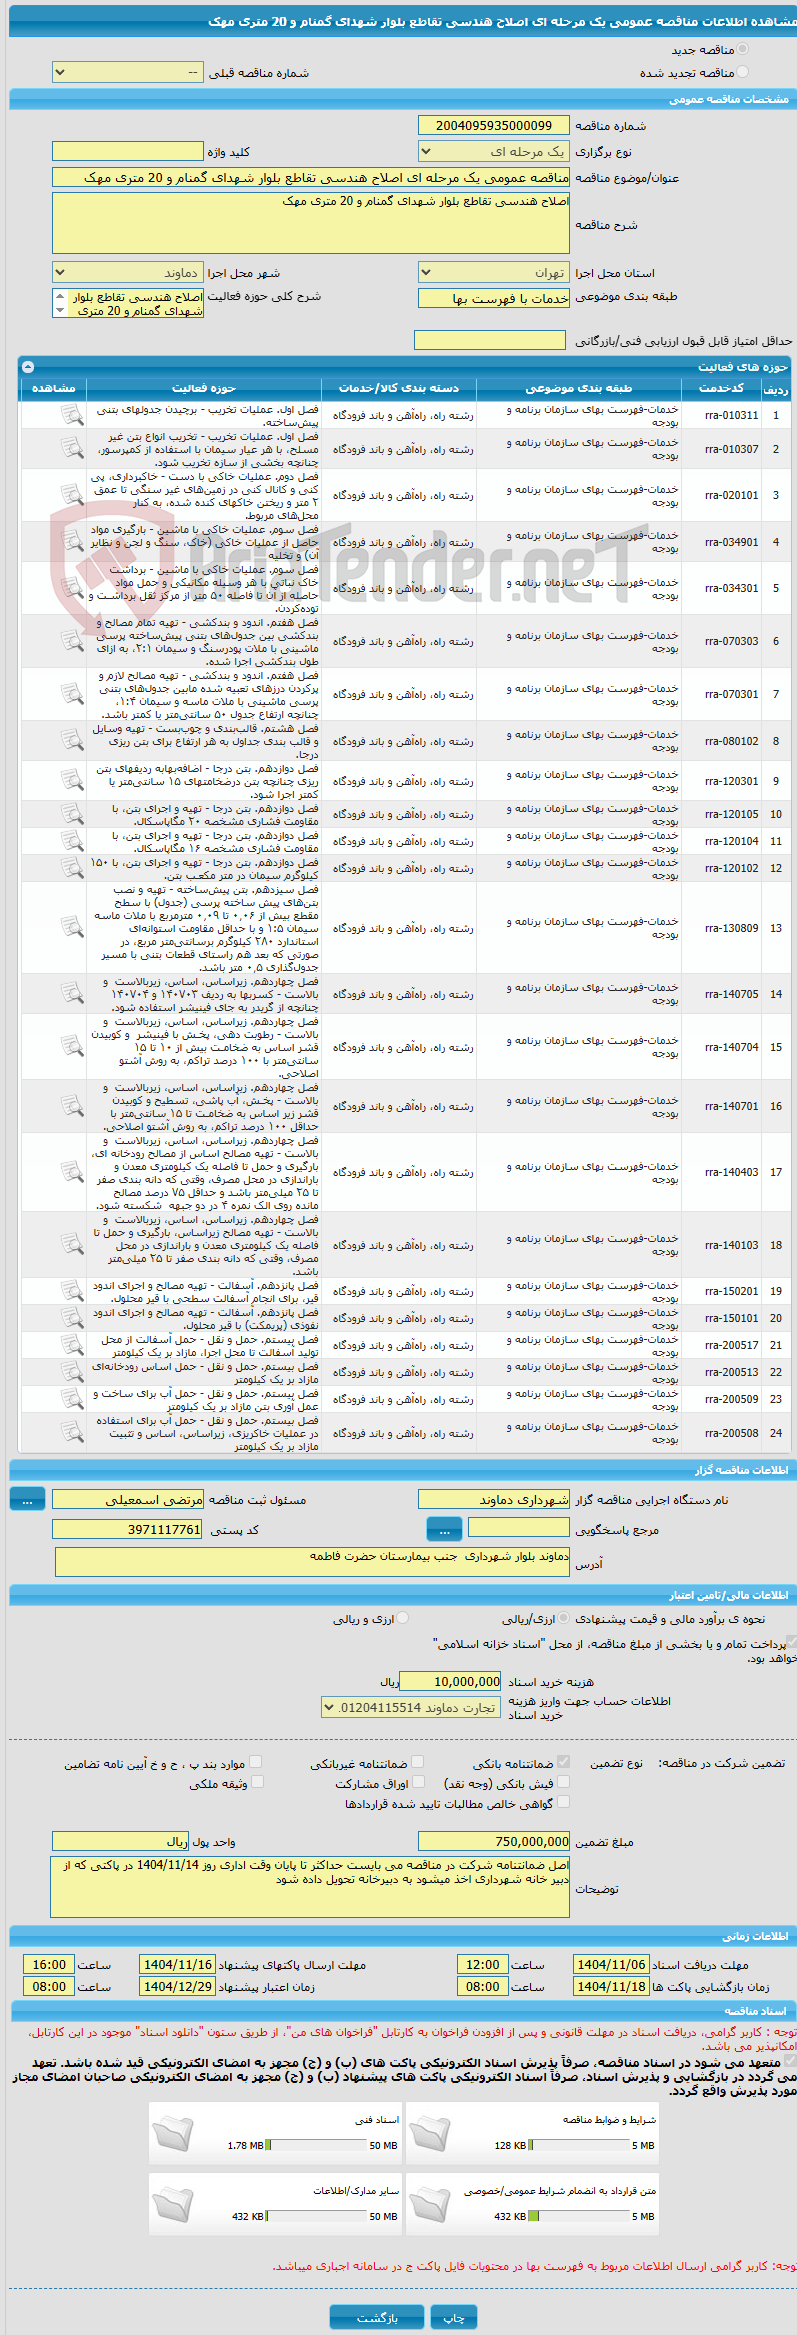
Task: Click سایر مدارک size progress bar
Action: [317, 2216]
